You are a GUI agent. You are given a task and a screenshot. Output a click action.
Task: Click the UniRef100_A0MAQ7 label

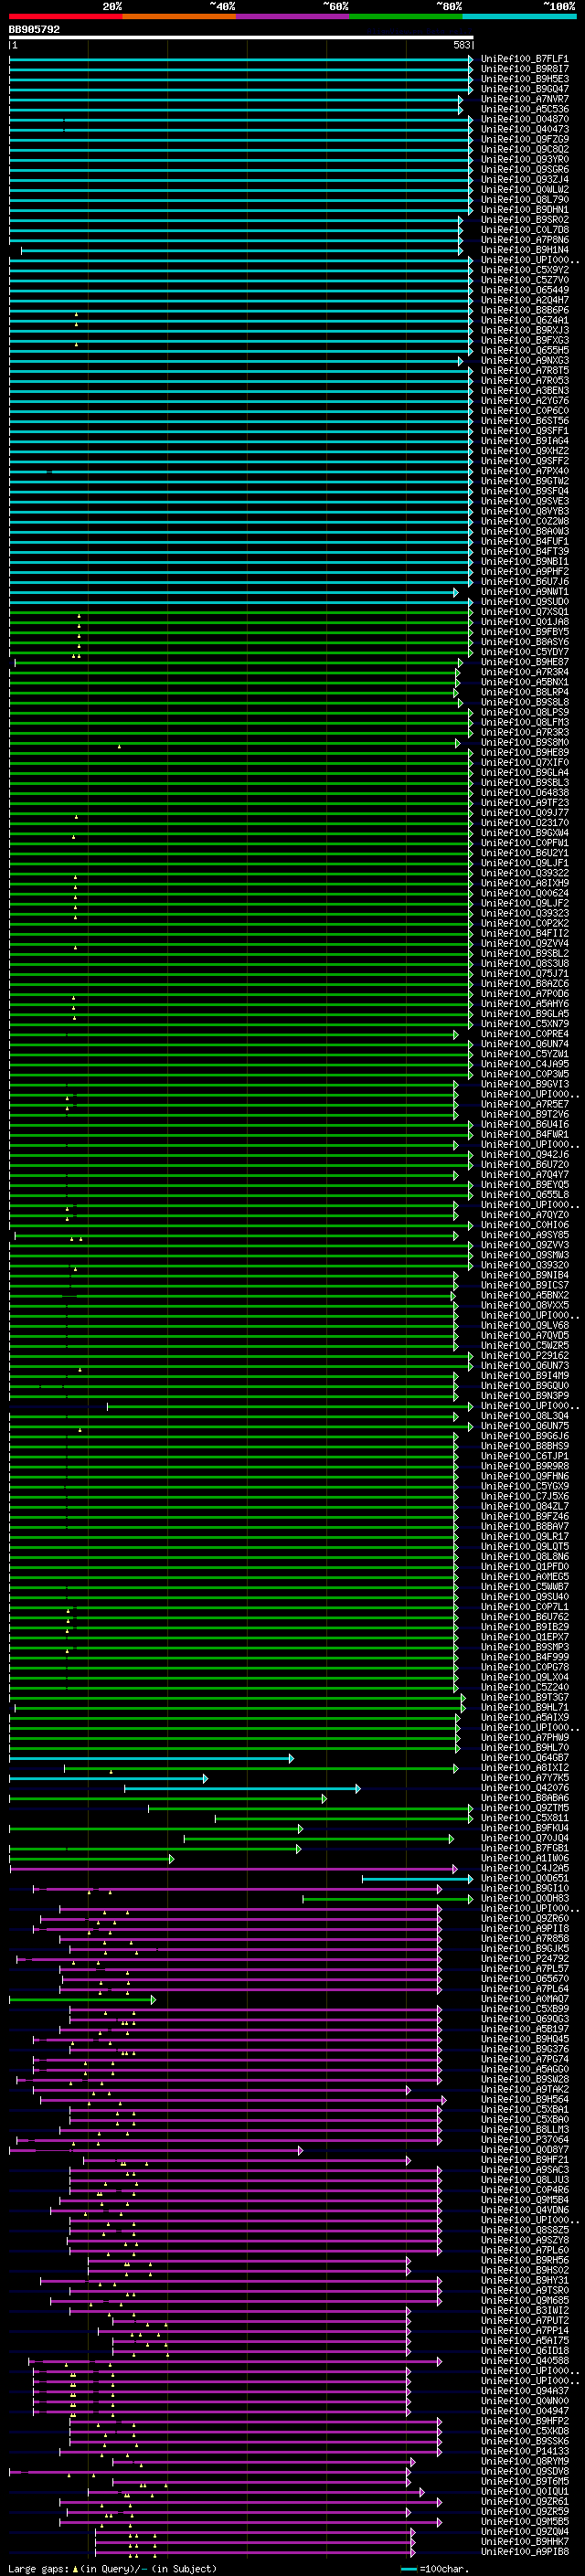[524, 1999]
